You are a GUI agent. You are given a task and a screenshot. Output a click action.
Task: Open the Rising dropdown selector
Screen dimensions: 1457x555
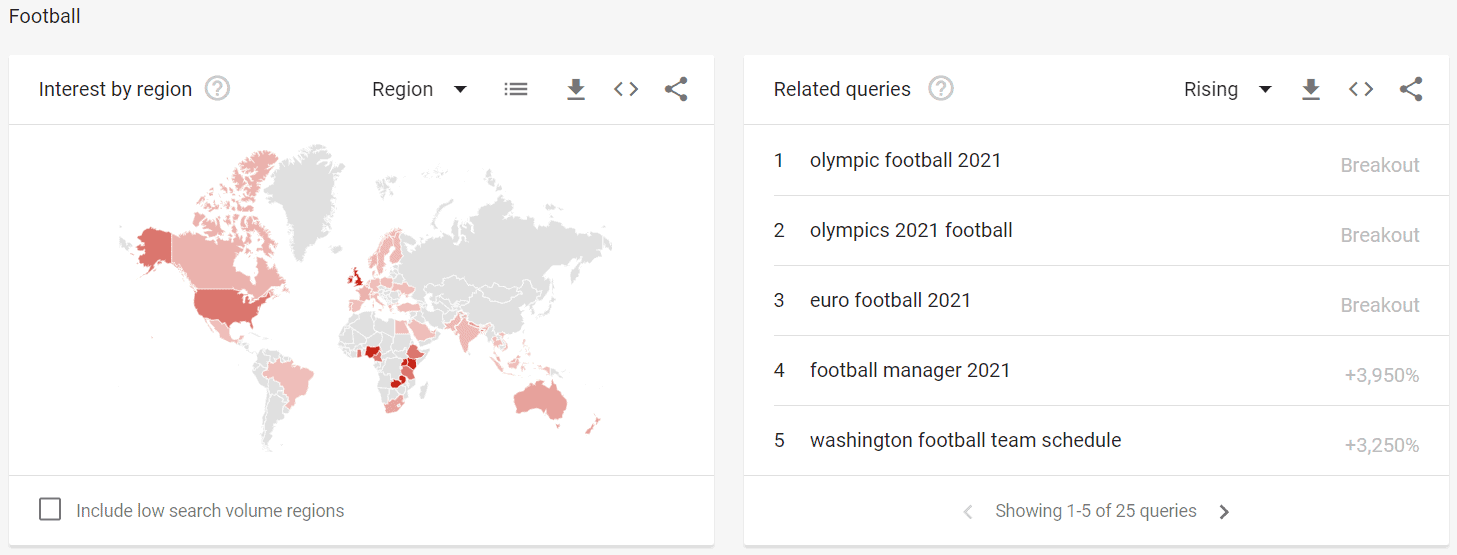[x=1227, y=89]
